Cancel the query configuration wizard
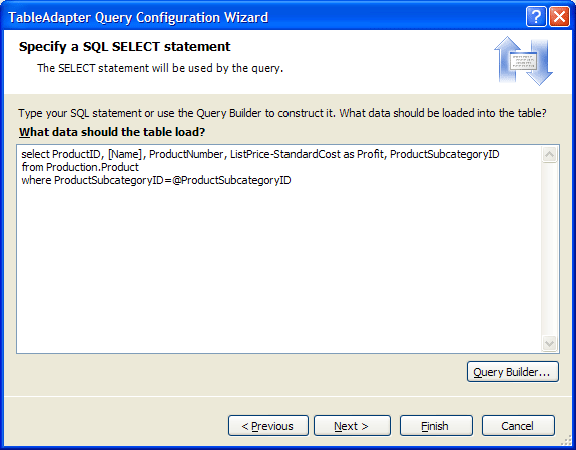576x450 pixels. [x=518, y=426]
